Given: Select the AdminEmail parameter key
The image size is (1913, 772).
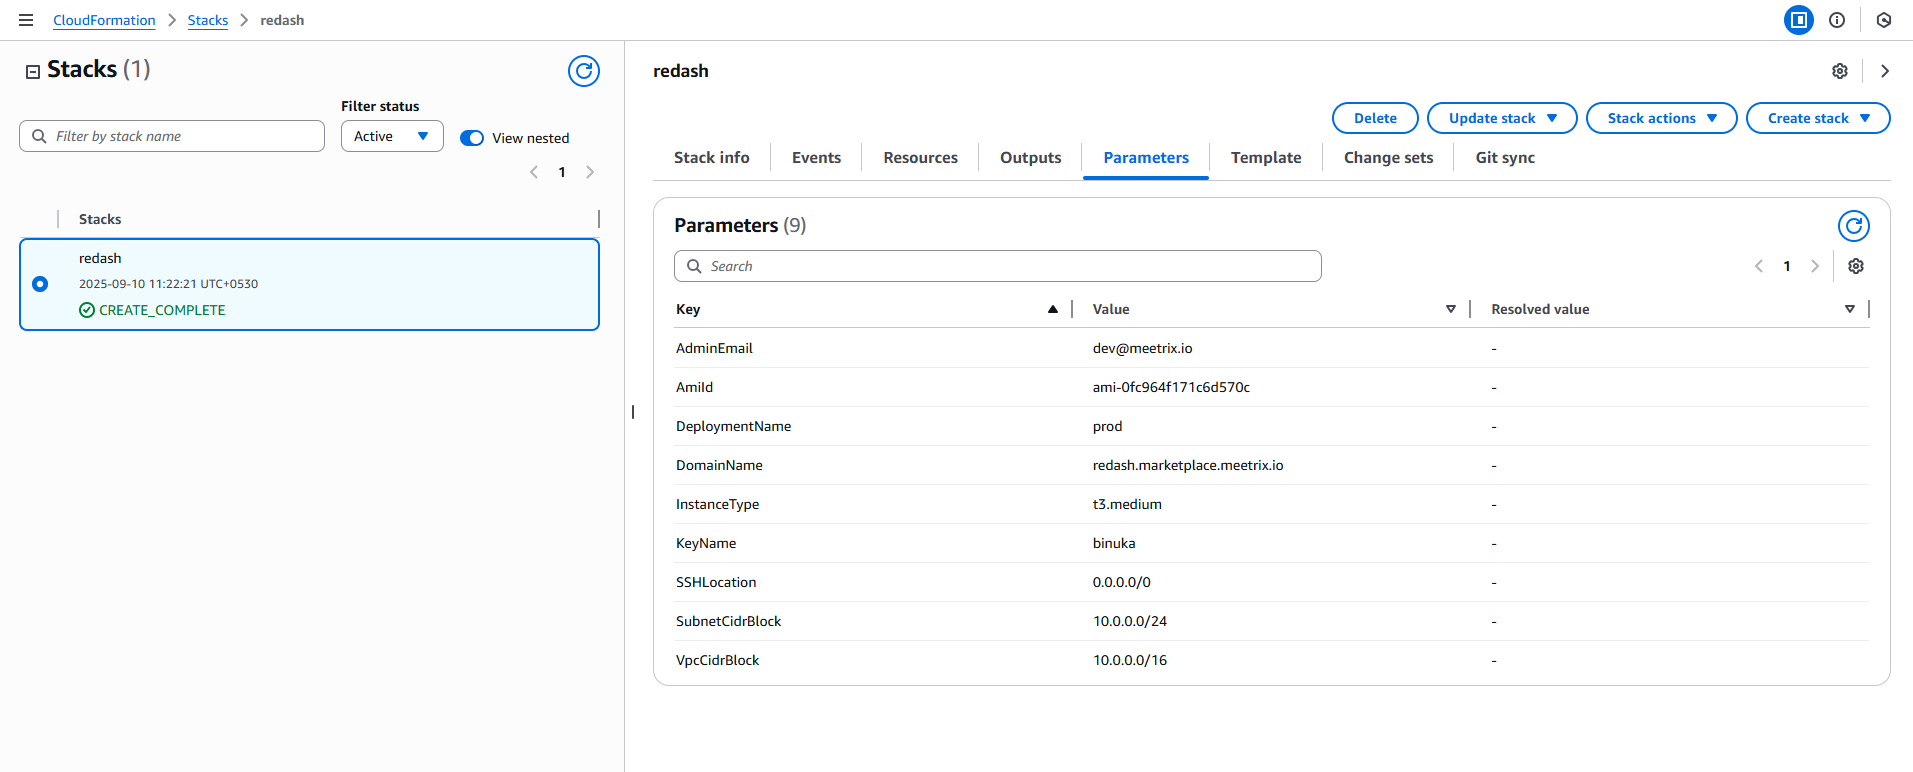Looking at the screenshot, I should [714, 348].
